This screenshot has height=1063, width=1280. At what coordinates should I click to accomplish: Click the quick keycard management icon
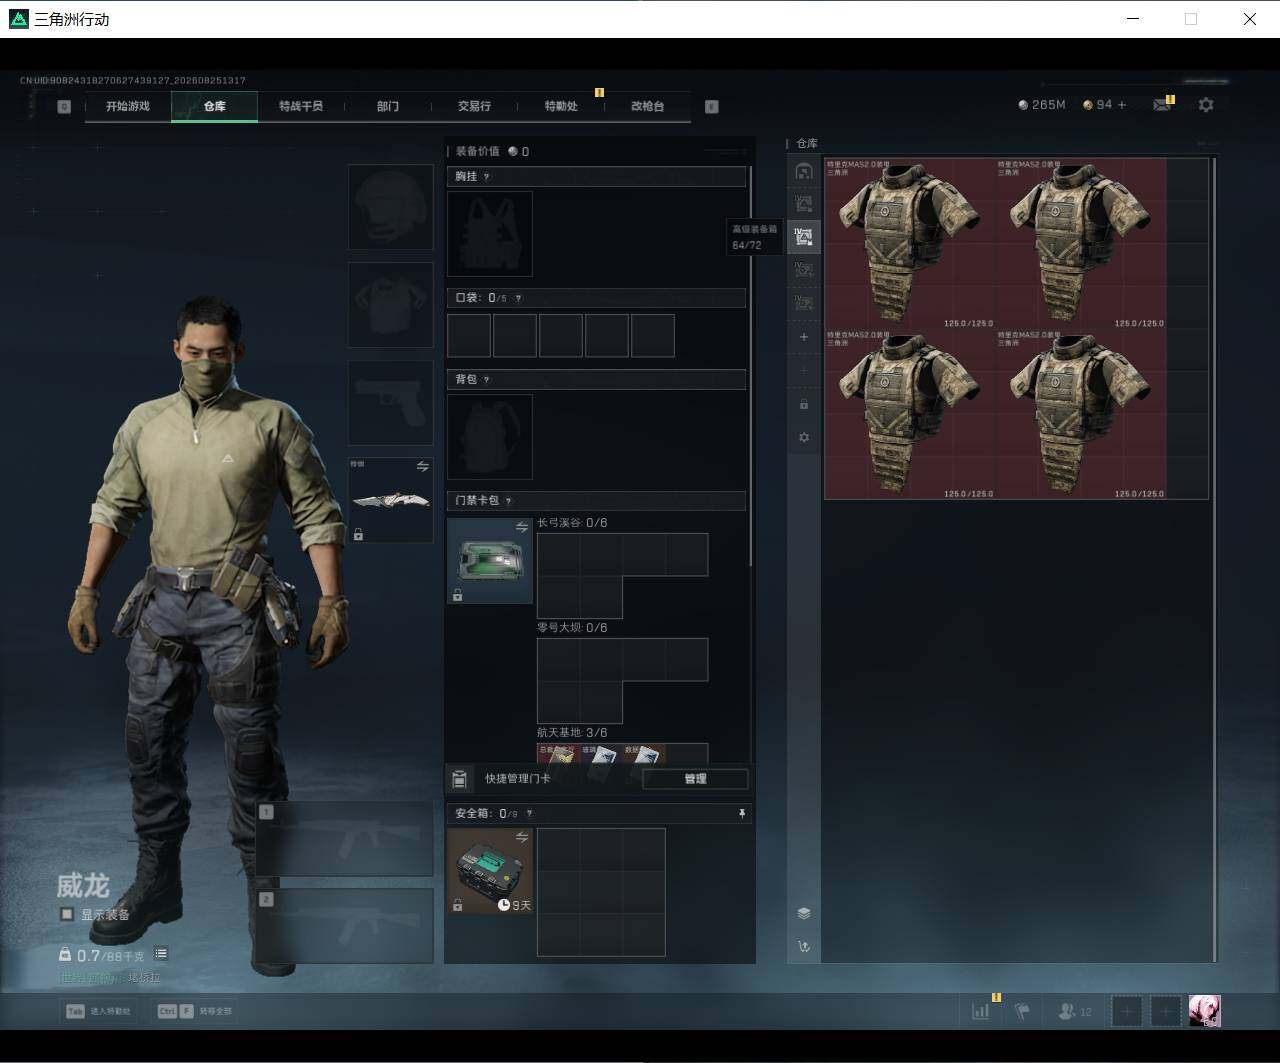pyautogui.click(x=460, y=779)
